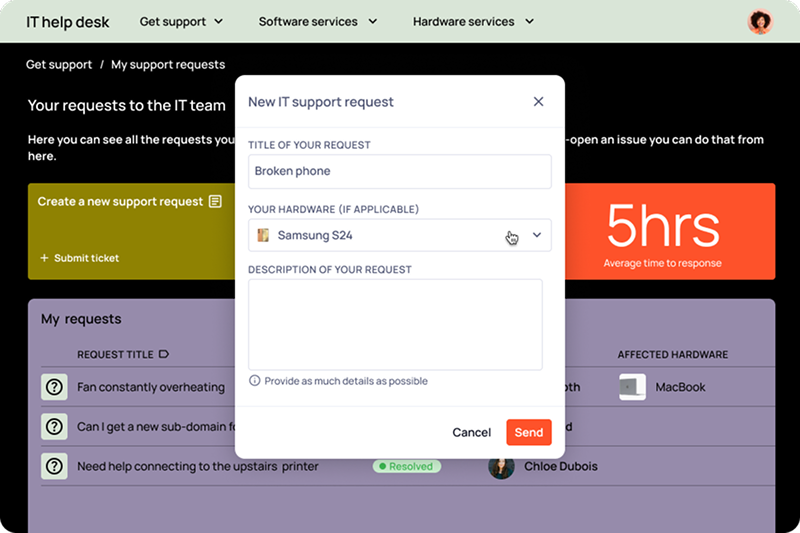Close the New IT support request dialog
The width and height of the screenshot is (800, 533).
click(538, 102)
